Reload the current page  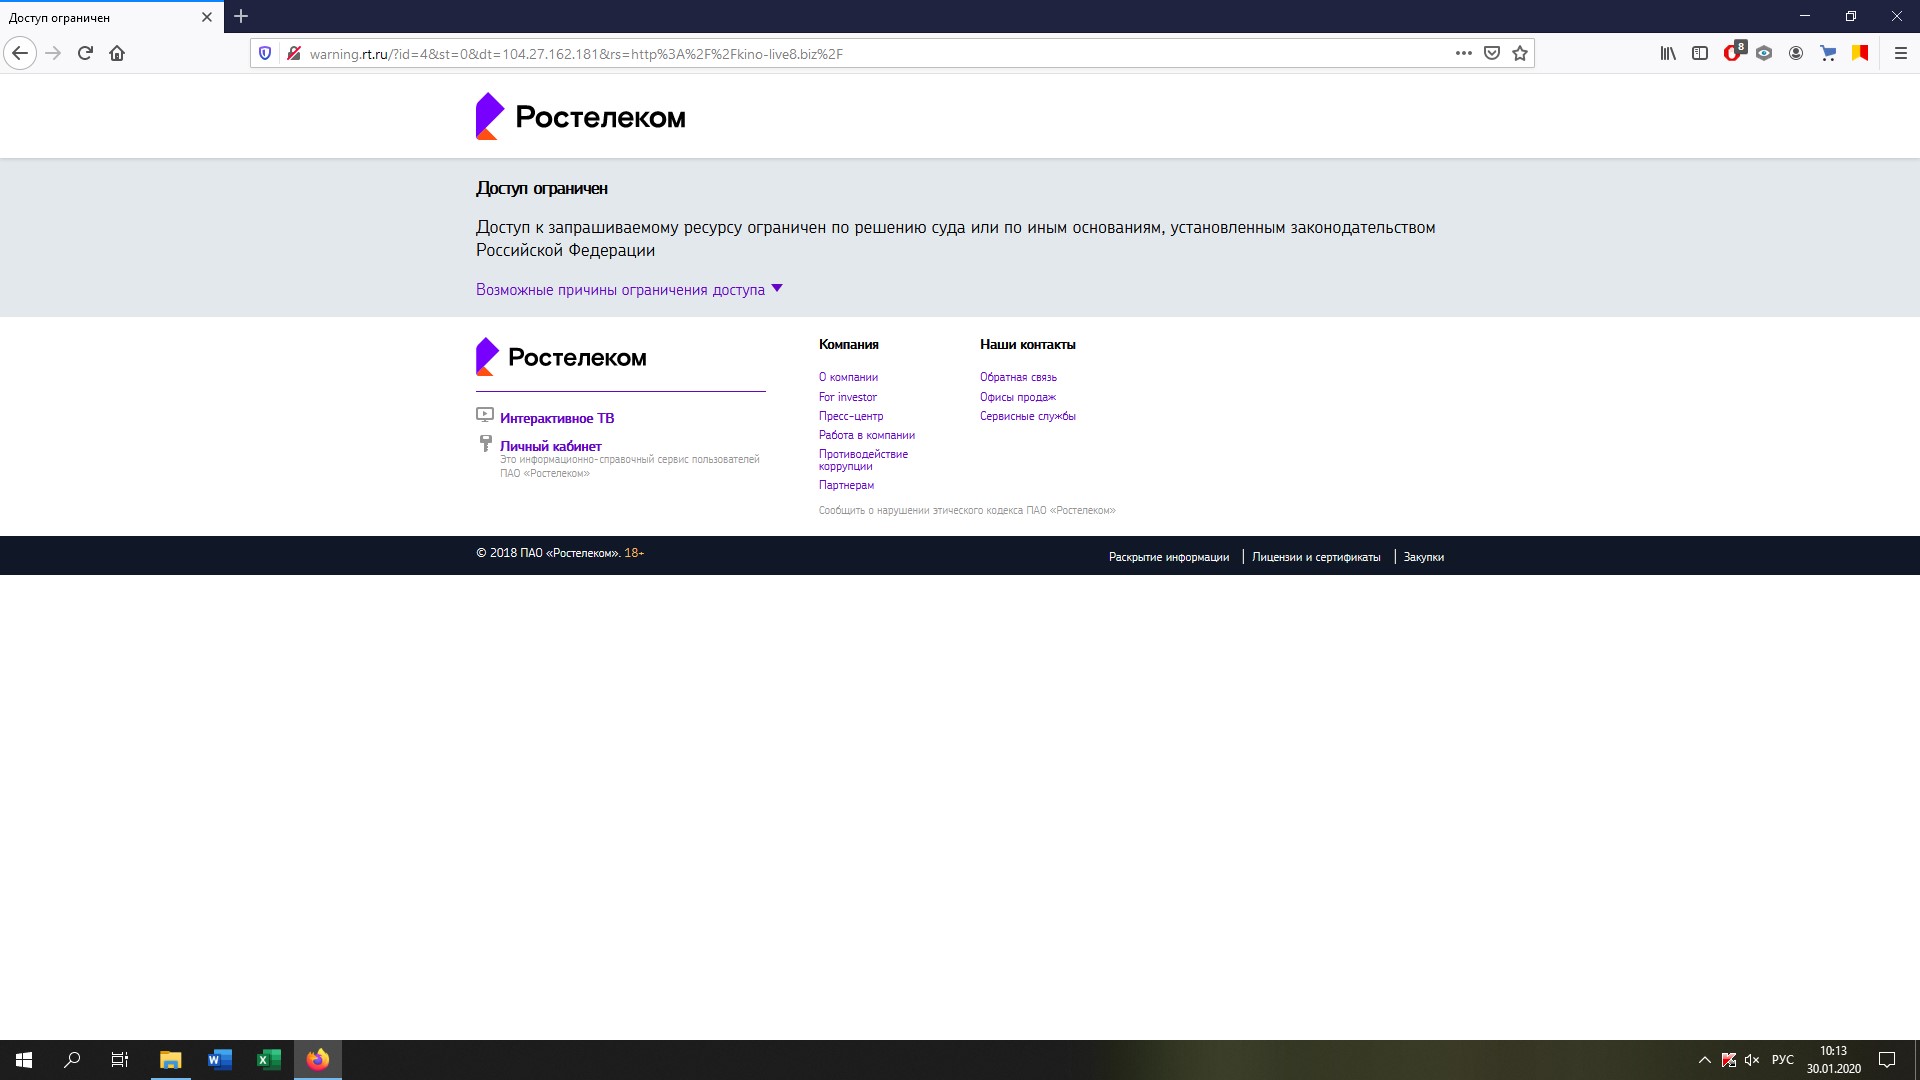click(x=85, y=53)
